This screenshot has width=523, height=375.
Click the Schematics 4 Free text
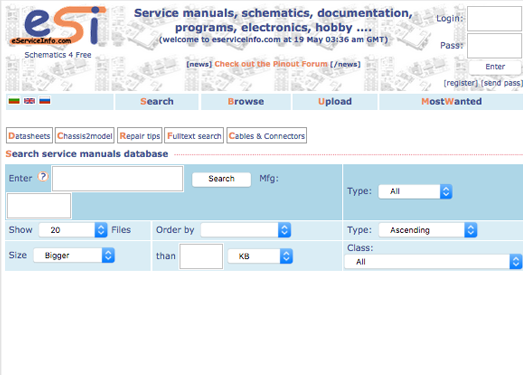click(x=58, y=55)
